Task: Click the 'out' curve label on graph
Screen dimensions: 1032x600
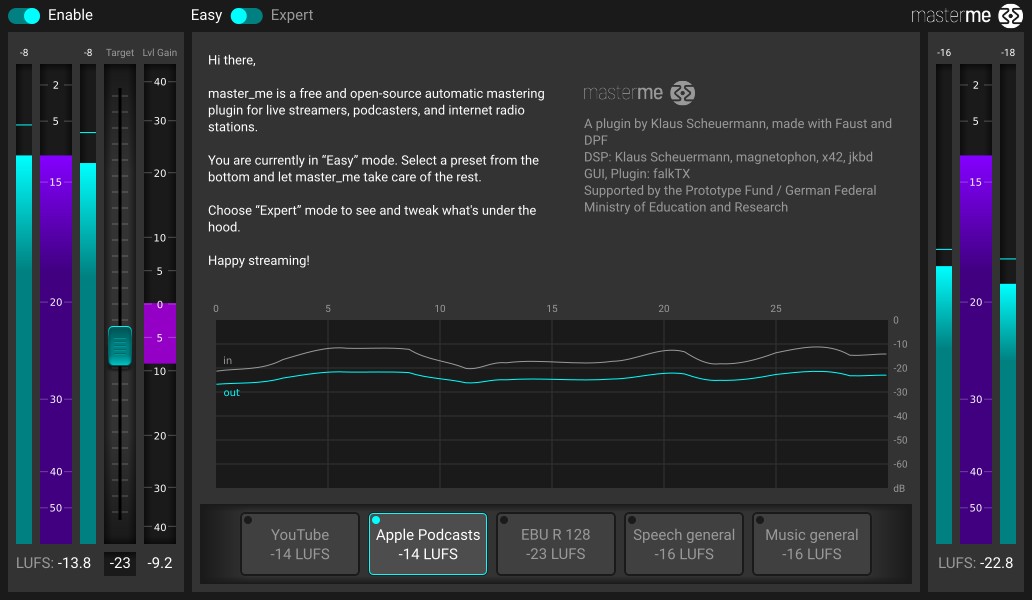Action: click(x=231, y=393)
